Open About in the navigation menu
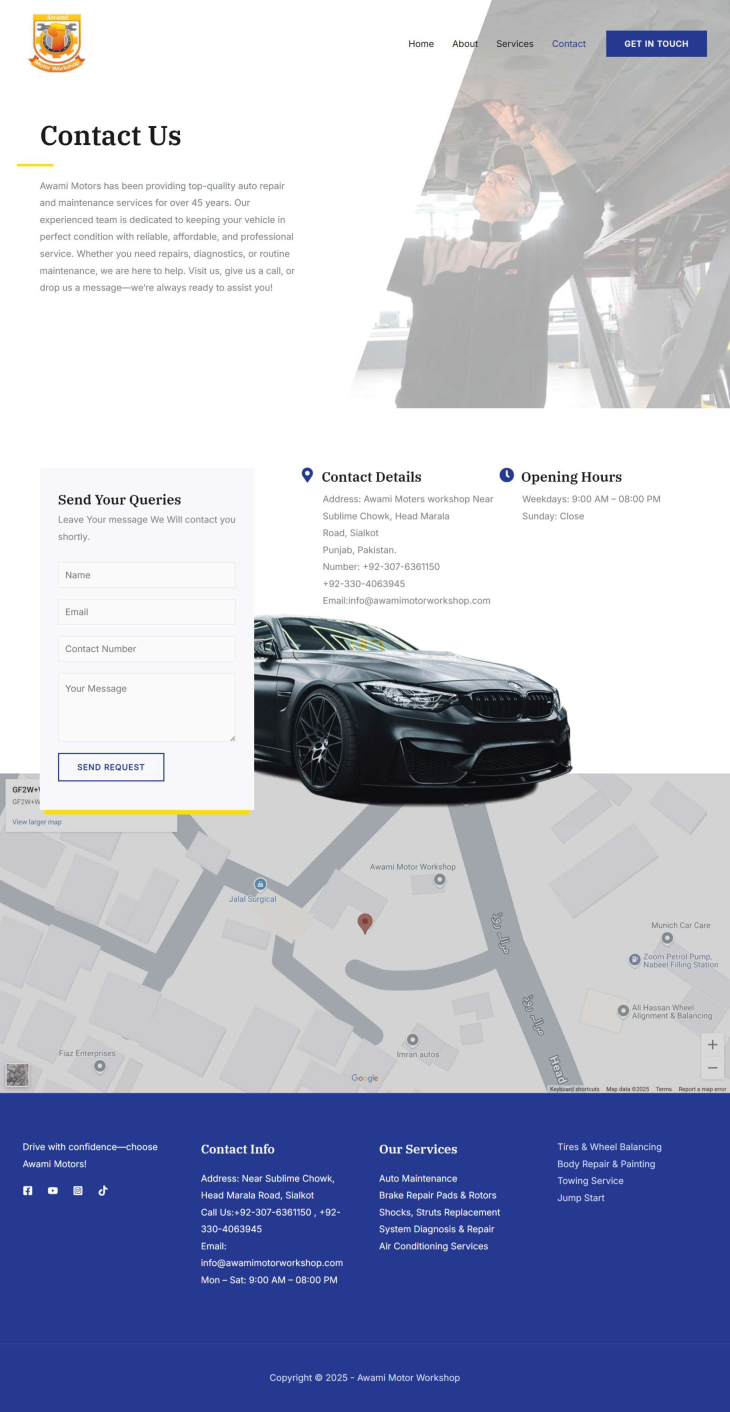730x1412 pixels. 465,44
